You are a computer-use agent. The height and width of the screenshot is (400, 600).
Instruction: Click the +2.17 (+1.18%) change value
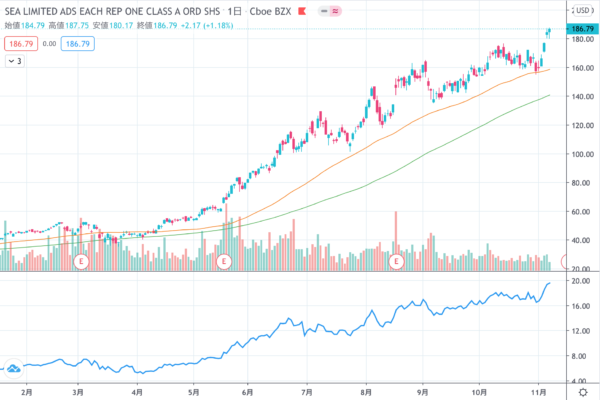tap(207, 26)
